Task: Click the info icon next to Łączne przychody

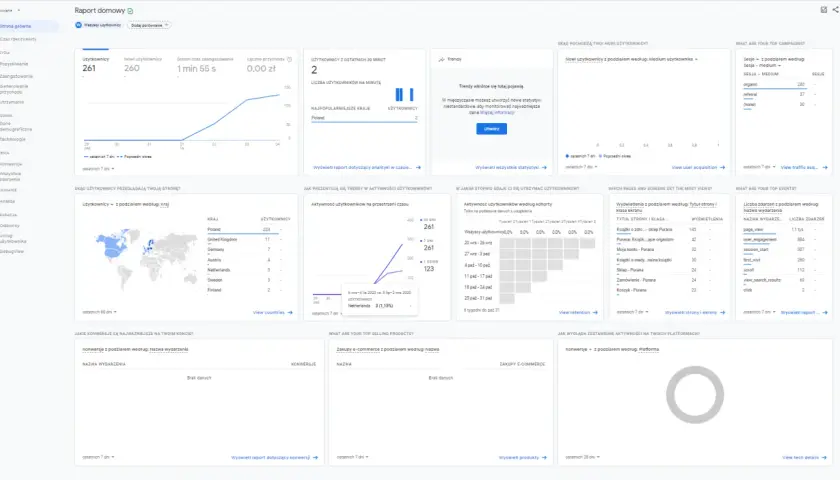Action: [289, 59]
